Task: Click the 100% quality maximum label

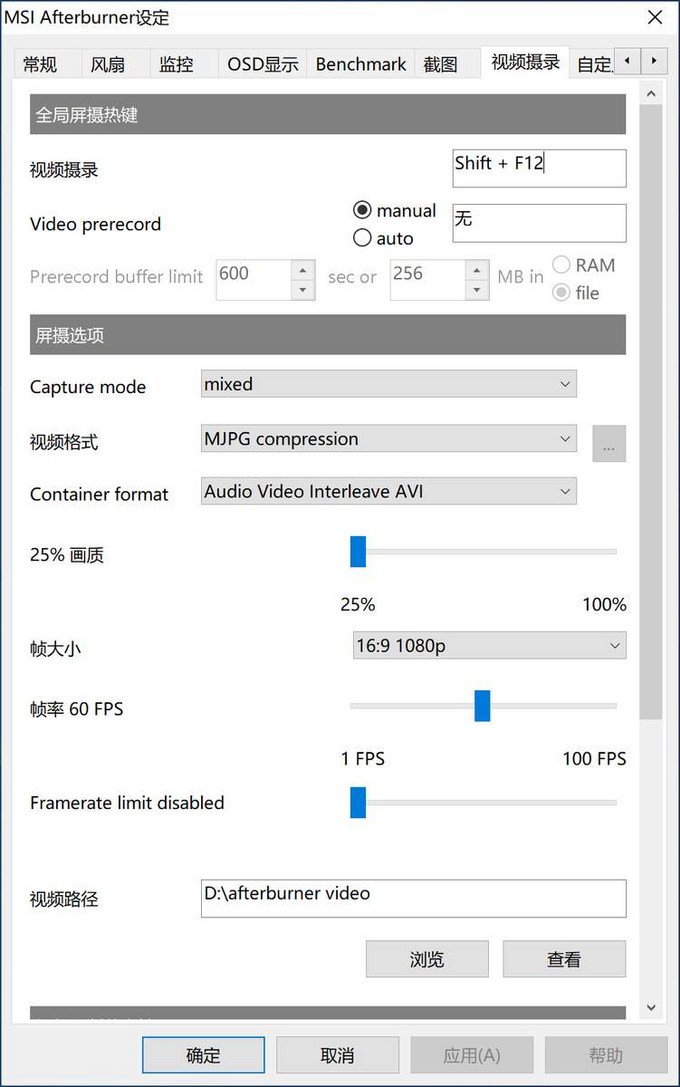Action: tap(604, 605)
